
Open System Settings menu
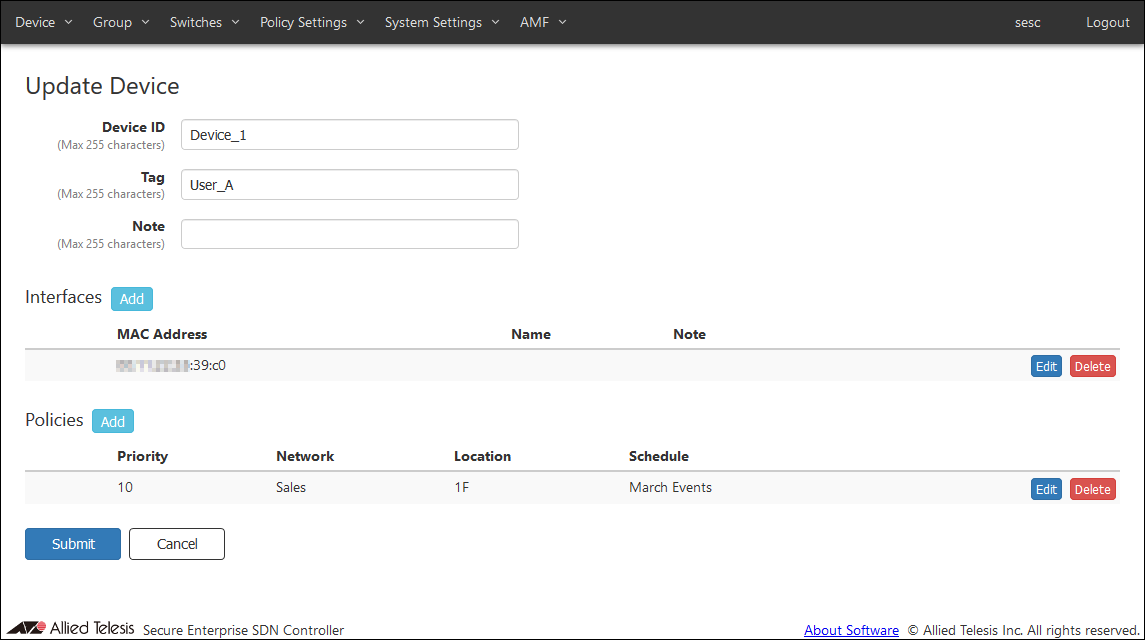pos(441,22)
